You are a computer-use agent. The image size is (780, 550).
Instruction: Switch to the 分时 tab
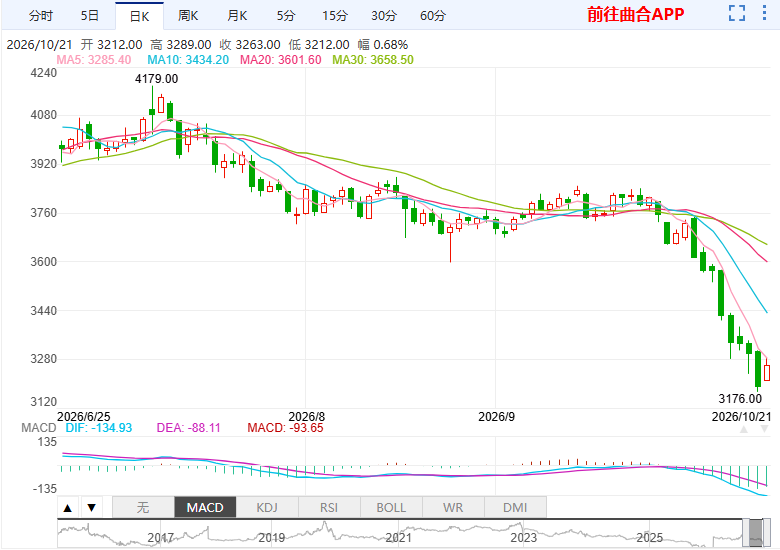point(41,16)
